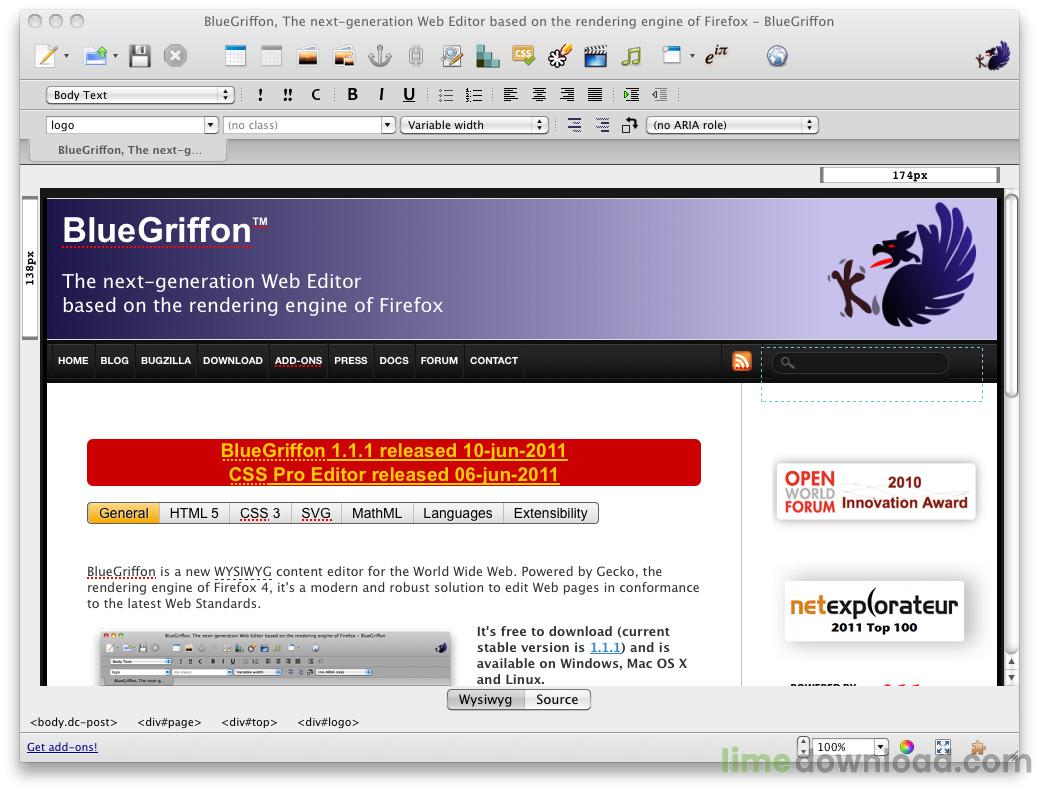Viewport: 1039px width, 792px height.
Task: Toggle fullscreen with the expand icon
Action: pos(943,747)
